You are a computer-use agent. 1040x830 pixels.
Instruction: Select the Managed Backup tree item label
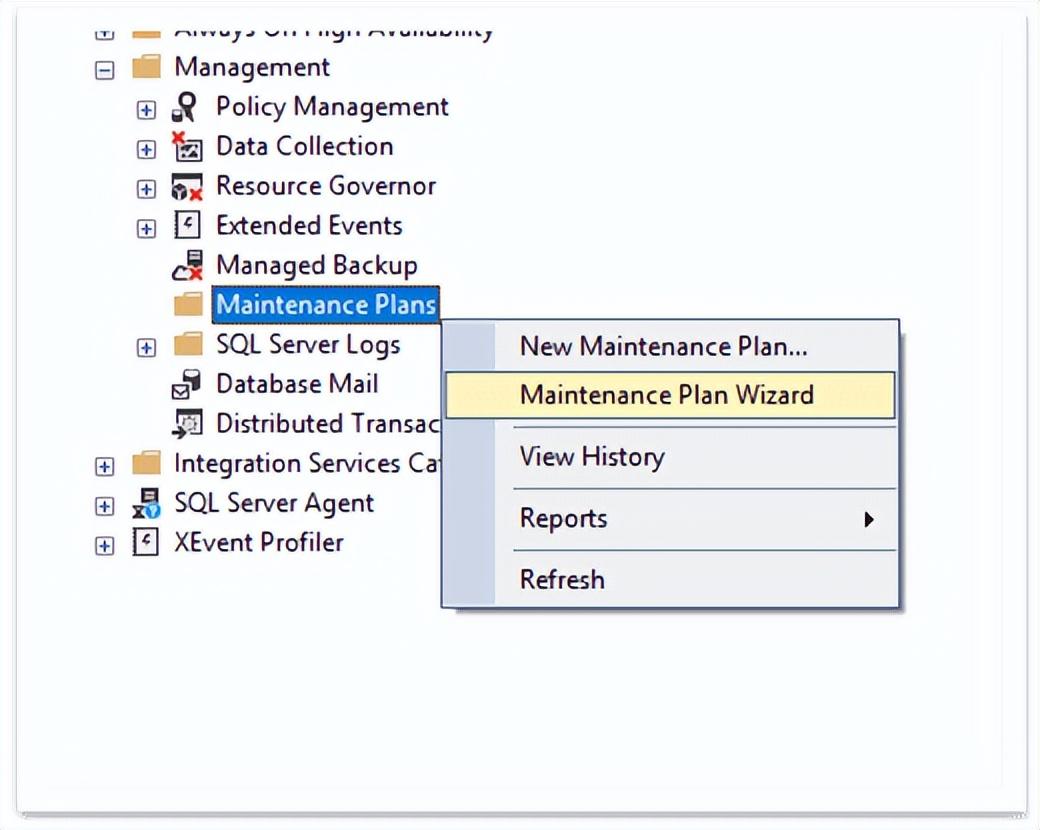point(316,266)
